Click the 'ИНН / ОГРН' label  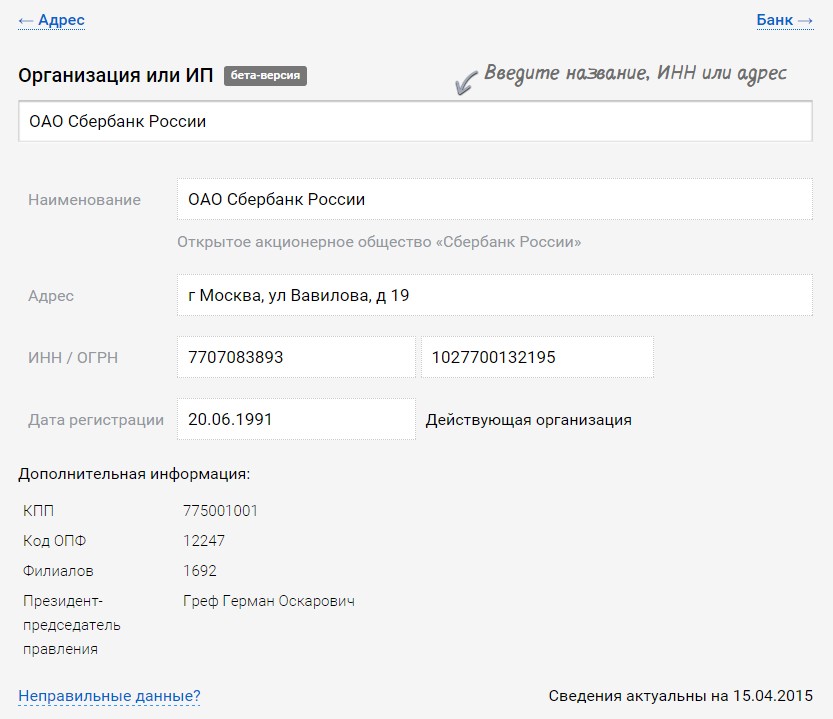[x=73, y=358]
